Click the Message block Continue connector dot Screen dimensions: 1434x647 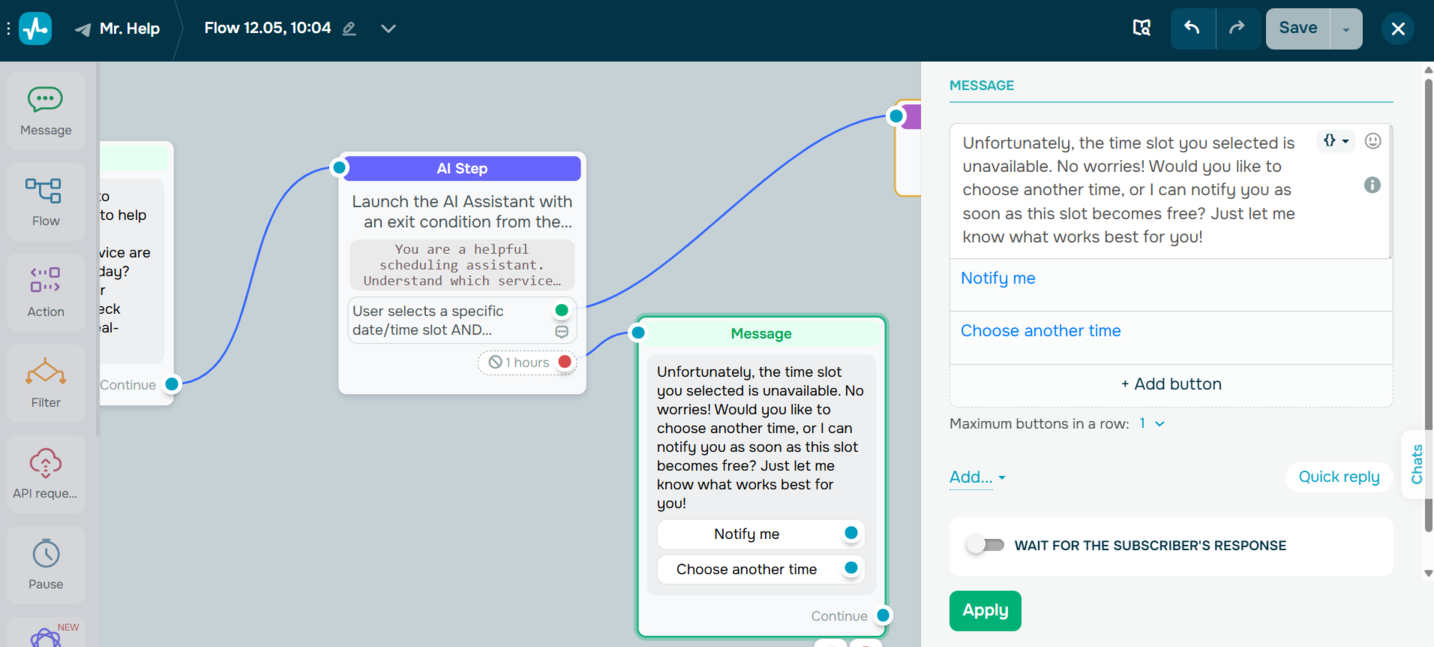883,615
